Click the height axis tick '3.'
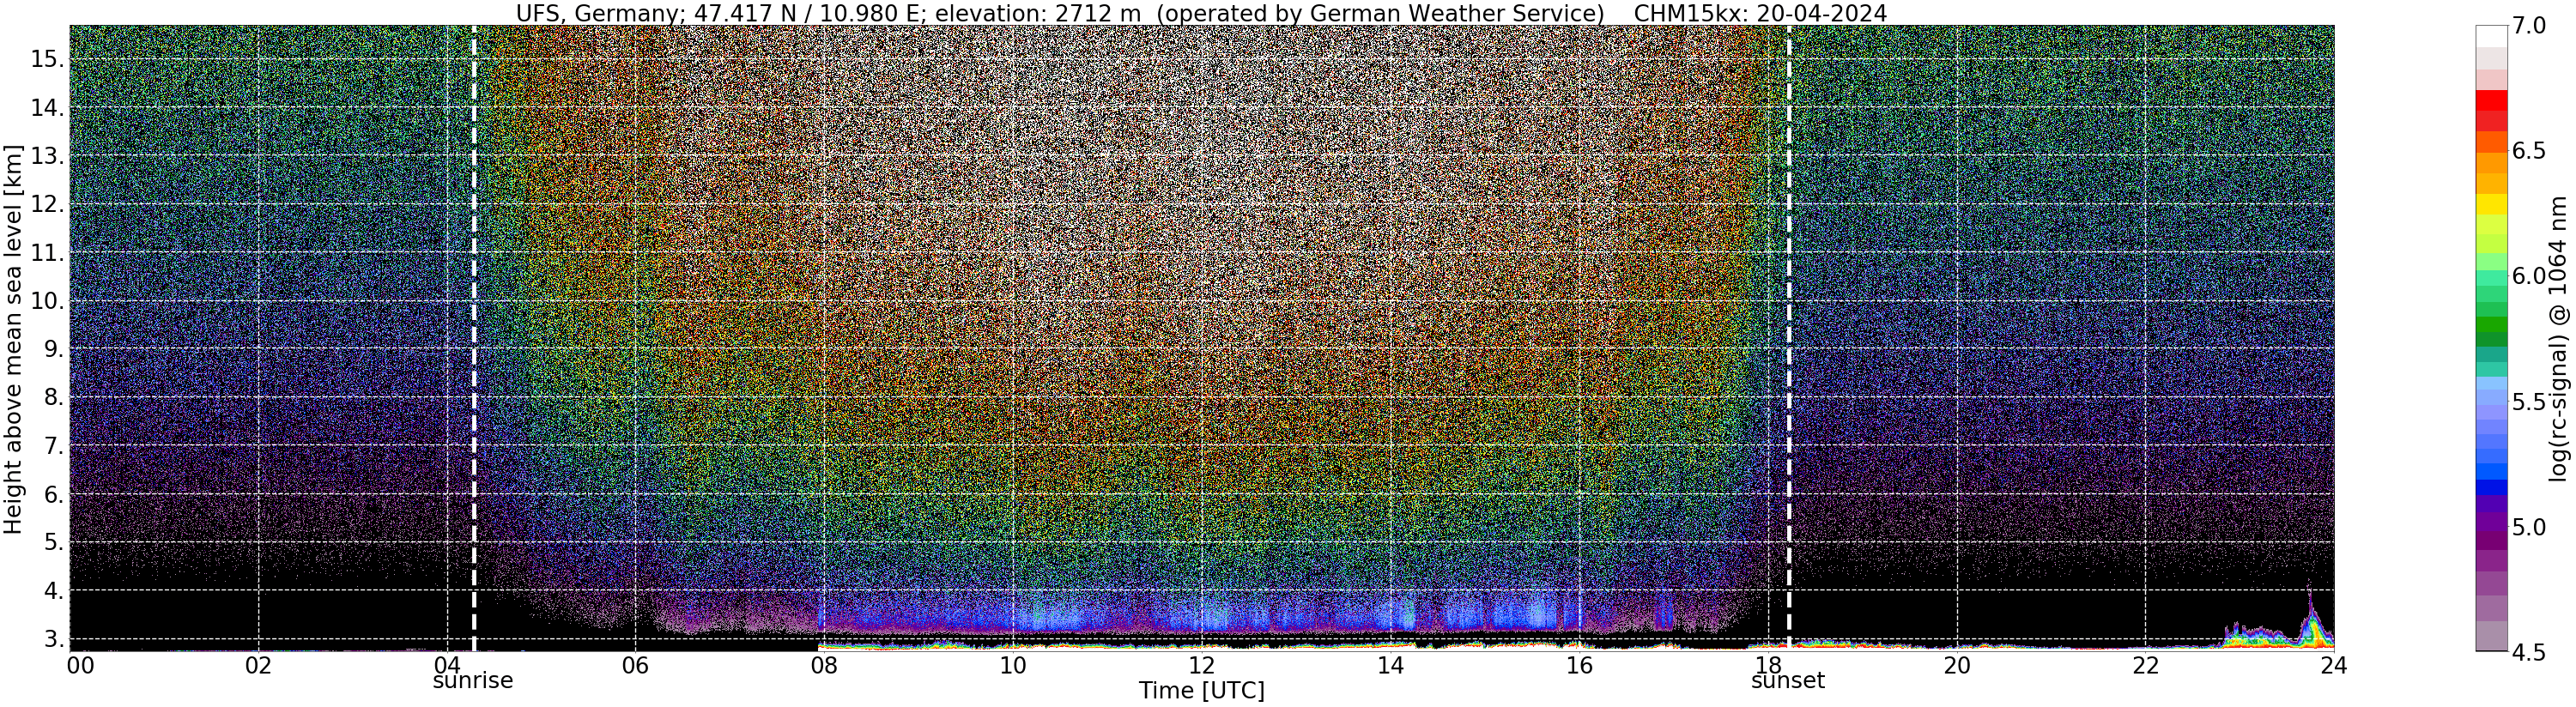 coord(54,639)
